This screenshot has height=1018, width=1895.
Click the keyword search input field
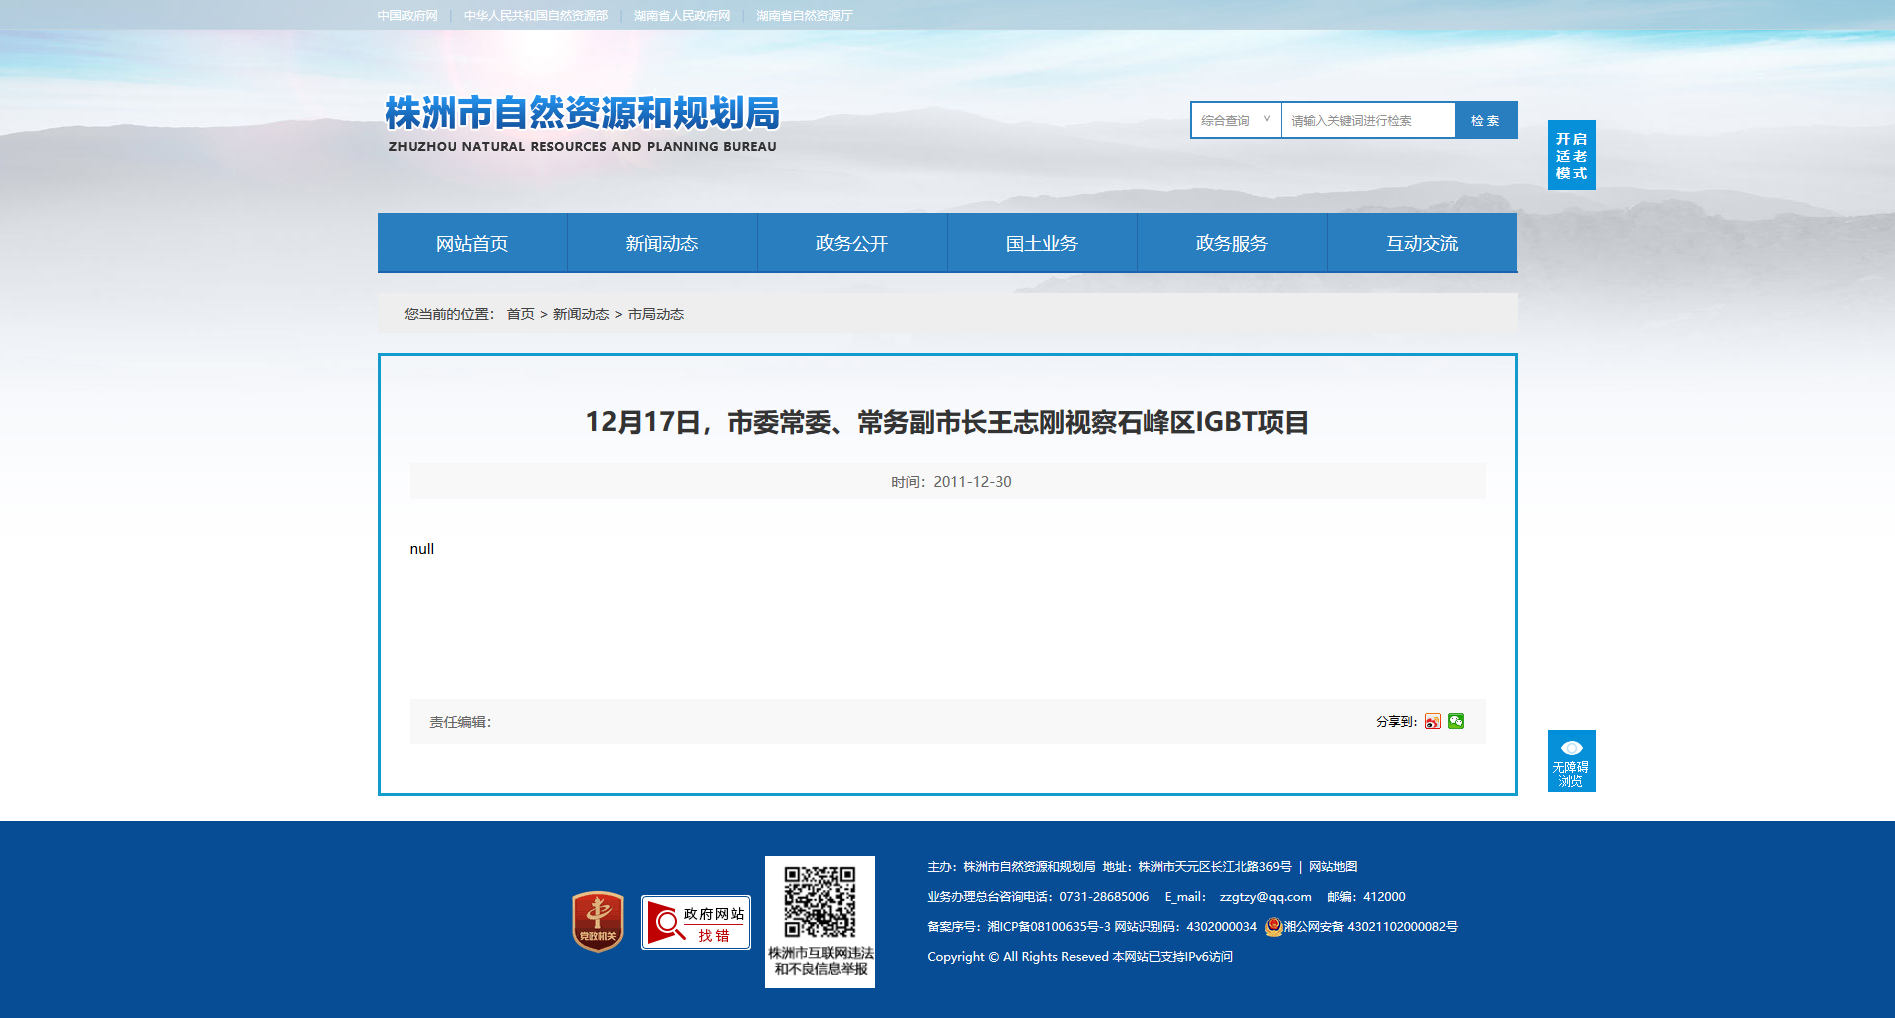pos(1368,120)
